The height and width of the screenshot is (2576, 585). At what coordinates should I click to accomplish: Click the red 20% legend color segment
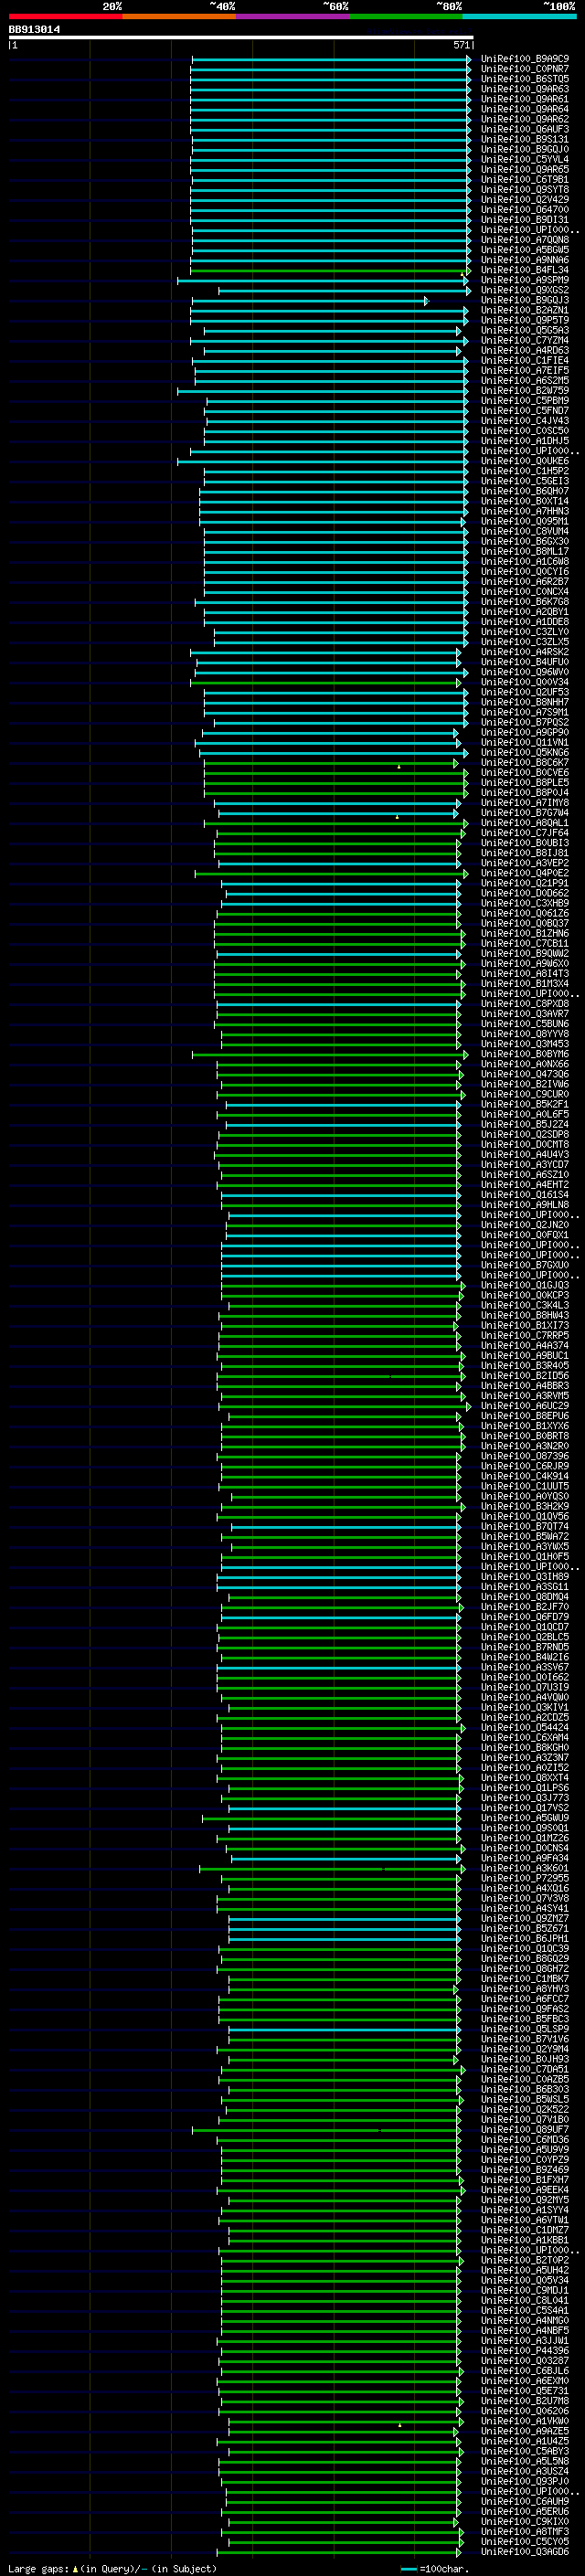pyautogui.click(x=65, y=16)
